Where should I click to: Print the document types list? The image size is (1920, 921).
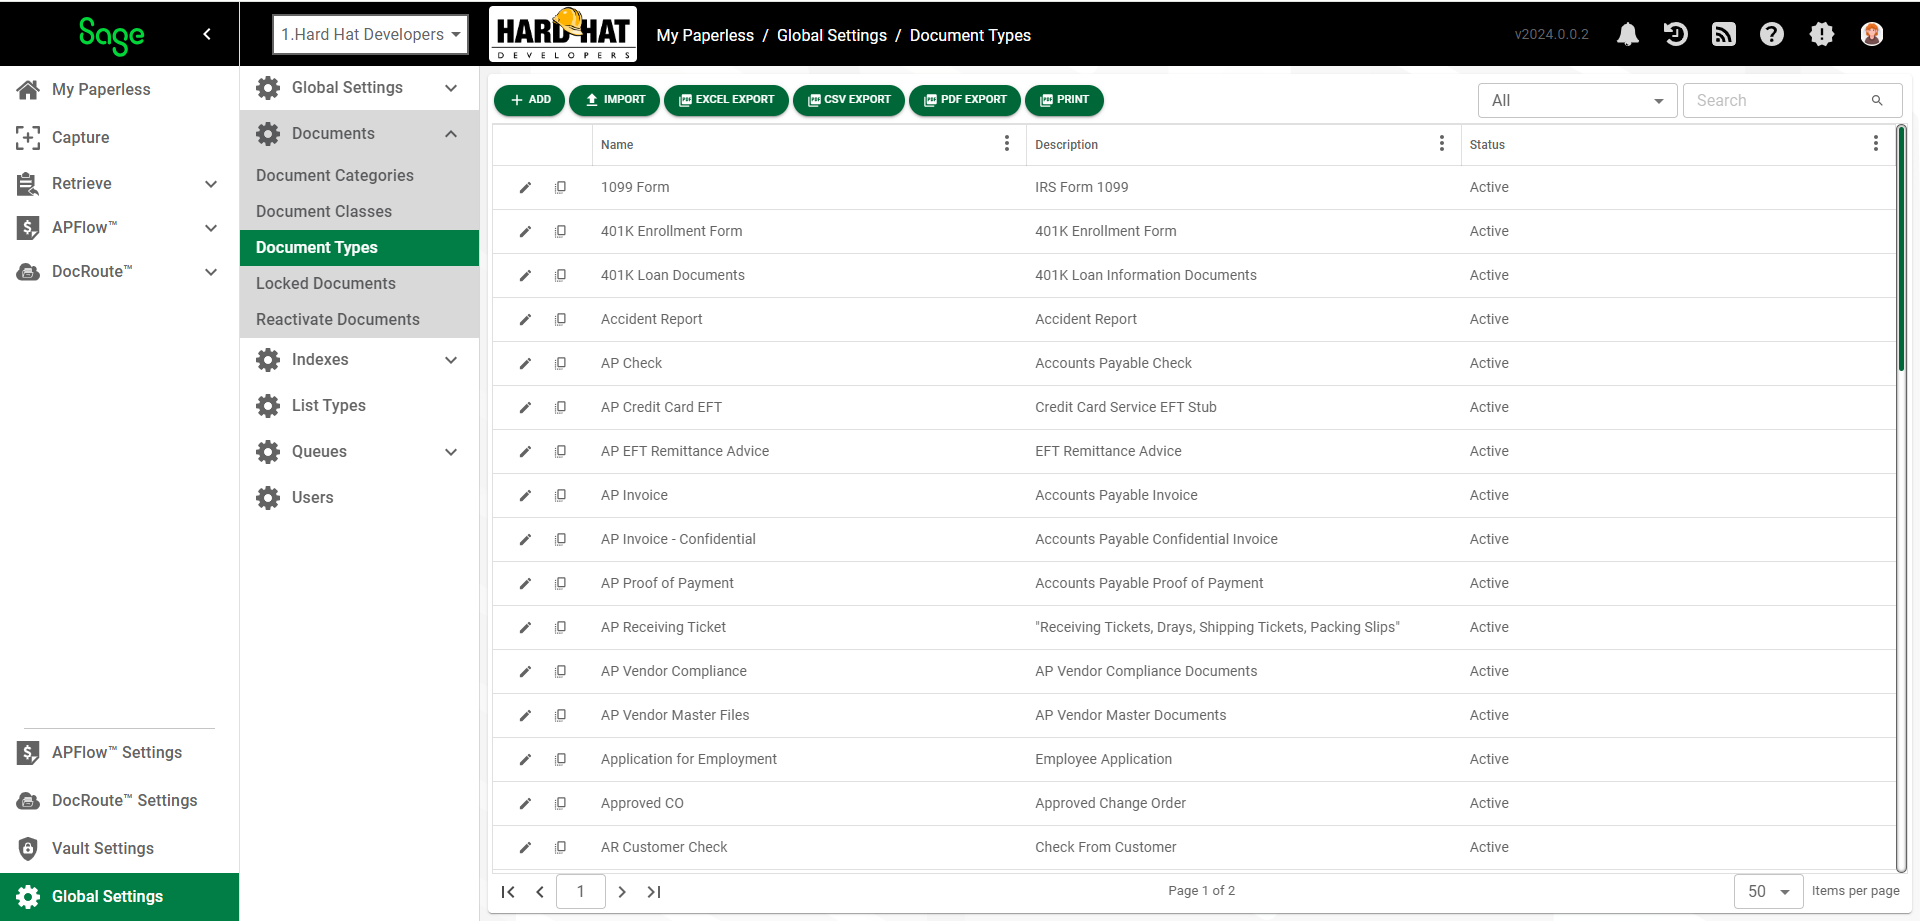[x=1064, y=100]
